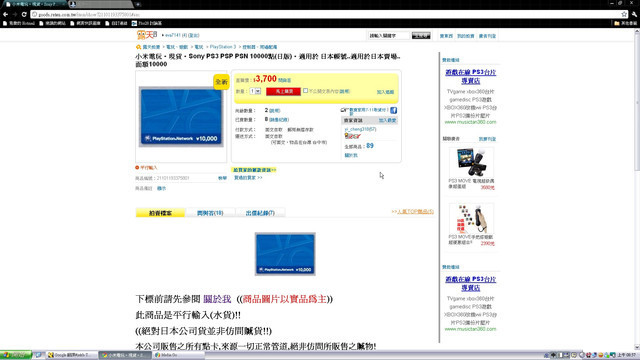
Task: Open seller's all items count 89
Action: point(370,146)
